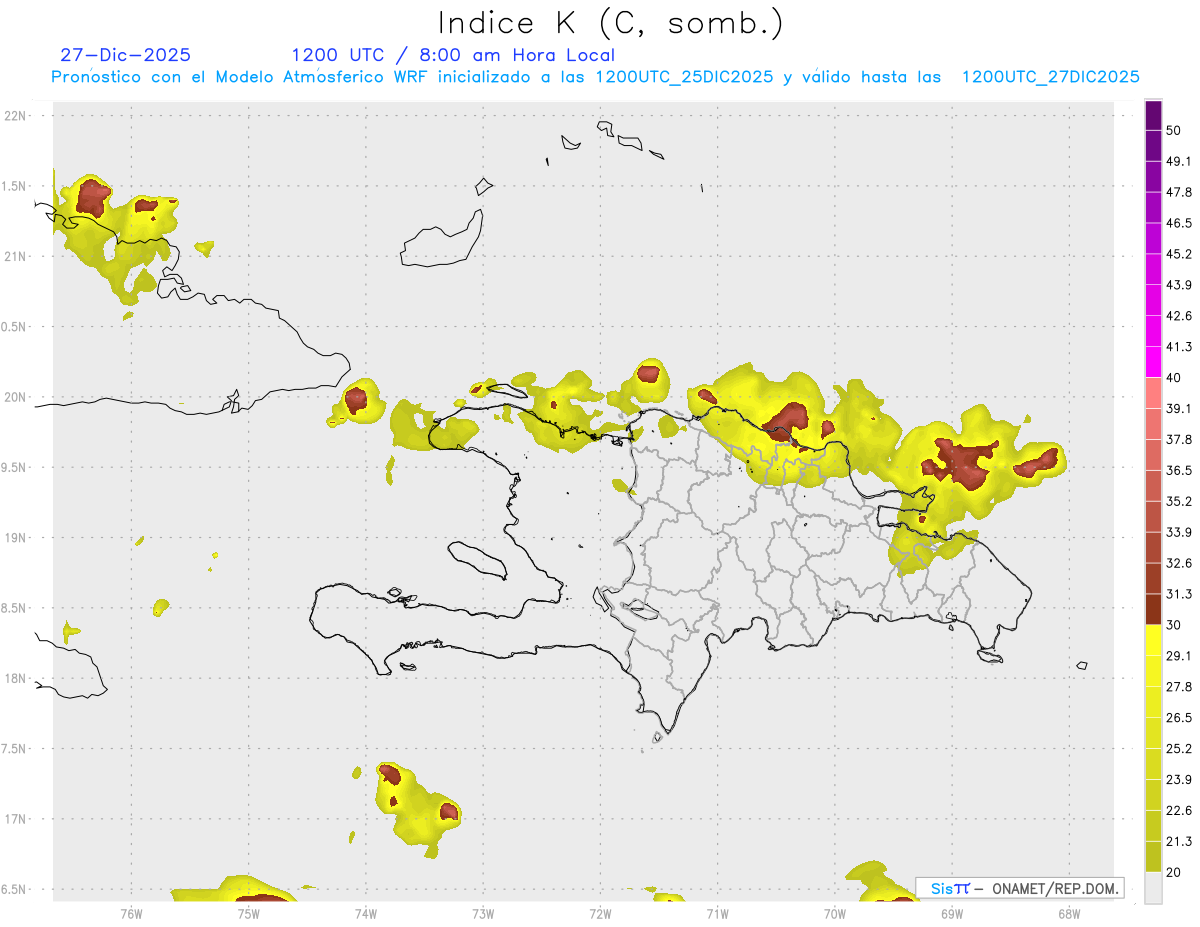The height and width of the screenshot is (927, 1200).
Task: Click the color bar value "40"
Action: point(1174,378)
